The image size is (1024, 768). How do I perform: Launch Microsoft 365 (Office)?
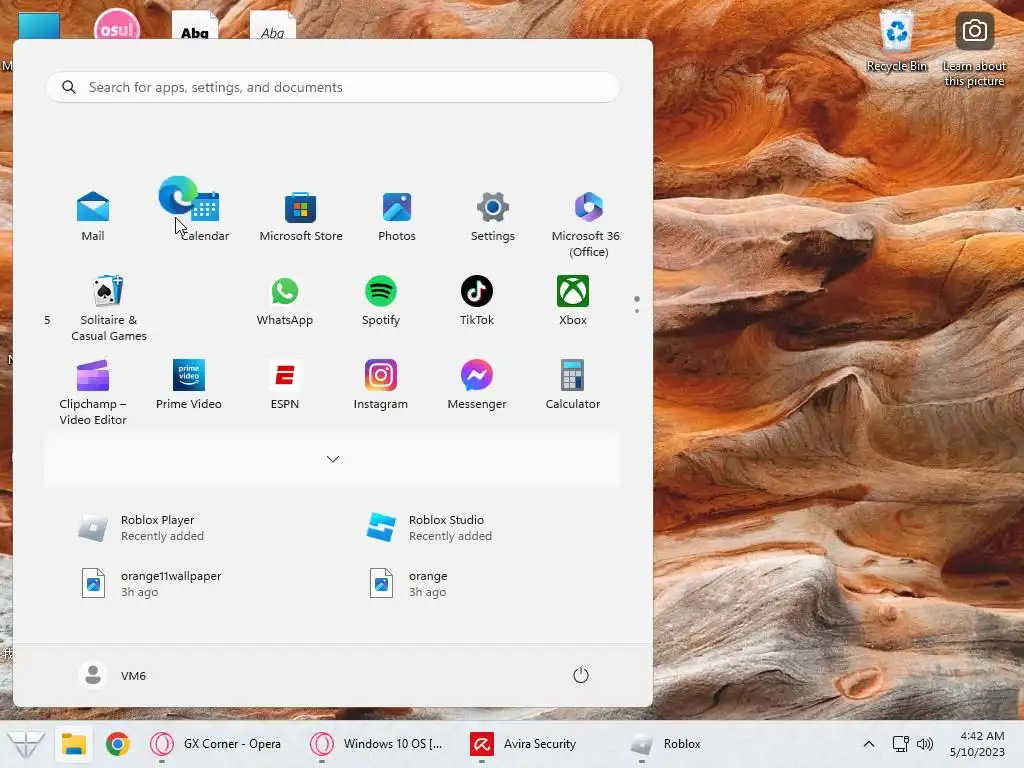tap(588, 224)
